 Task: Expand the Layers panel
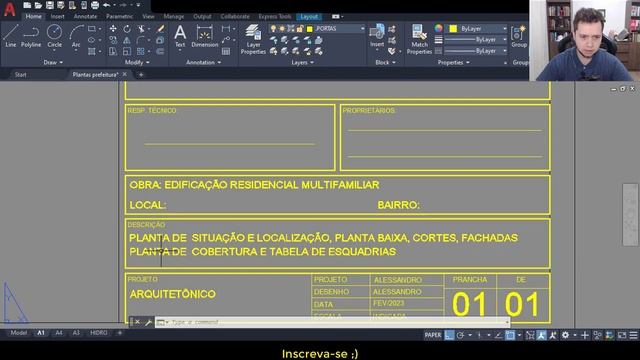tap(302, 62)
